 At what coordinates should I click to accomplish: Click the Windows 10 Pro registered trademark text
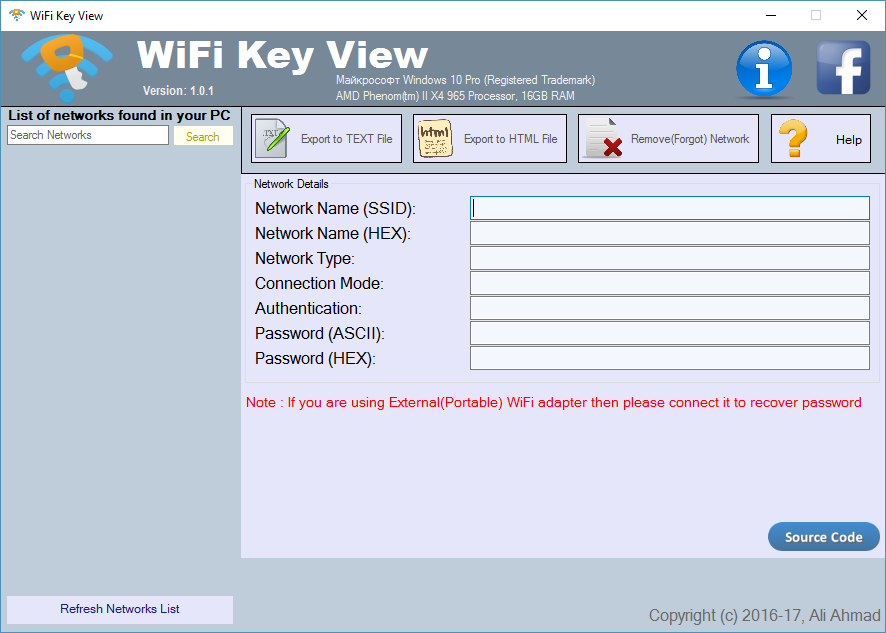[466, 80]
